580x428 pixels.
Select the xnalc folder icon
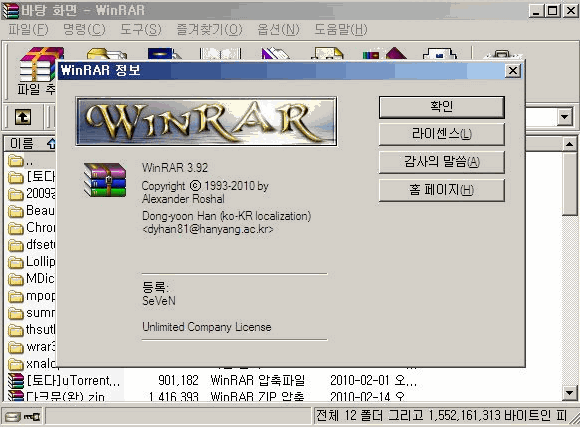16,364
